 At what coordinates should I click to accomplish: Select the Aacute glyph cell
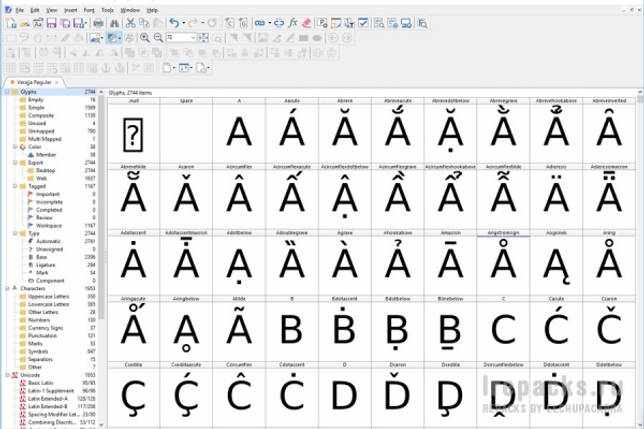tap(292, 131)
